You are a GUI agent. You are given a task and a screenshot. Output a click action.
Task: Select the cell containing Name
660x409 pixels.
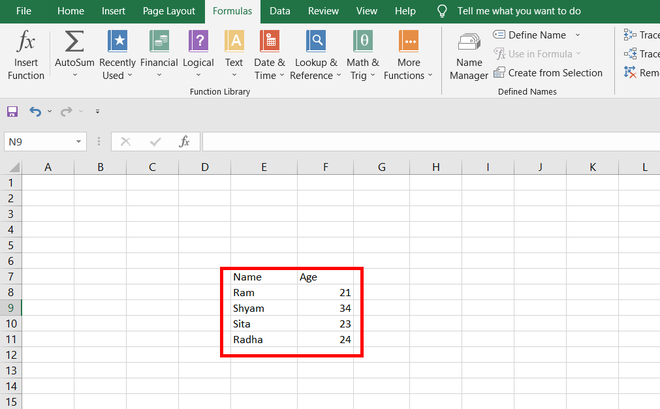264,277
